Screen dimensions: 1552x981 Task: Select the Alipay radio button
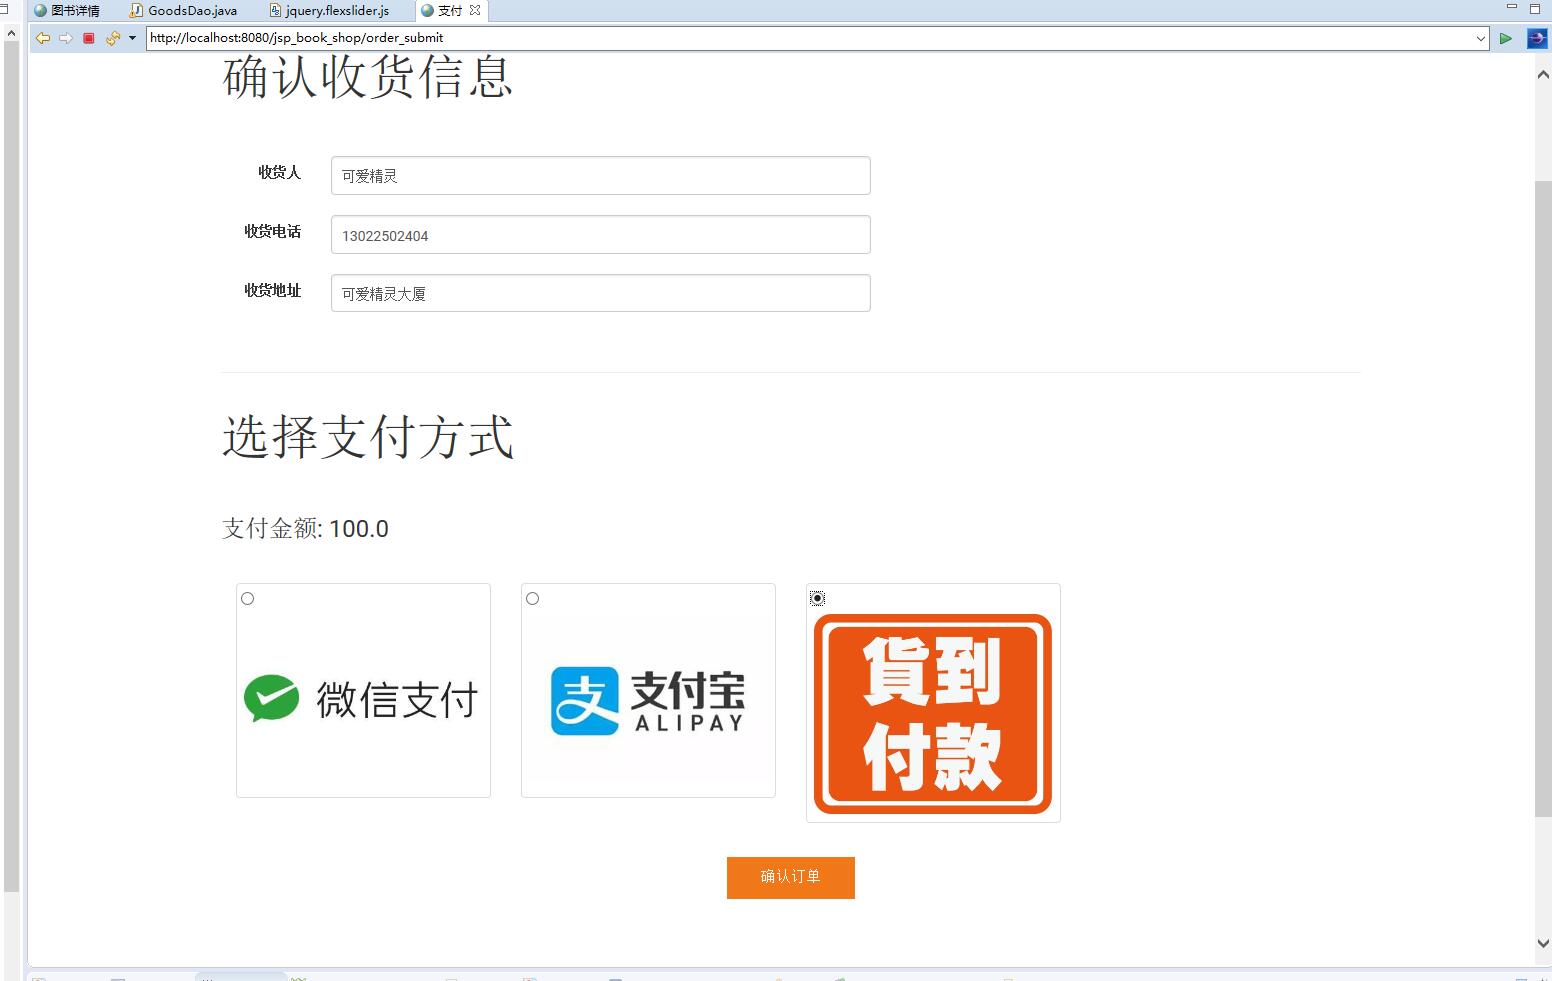(532, 598)
